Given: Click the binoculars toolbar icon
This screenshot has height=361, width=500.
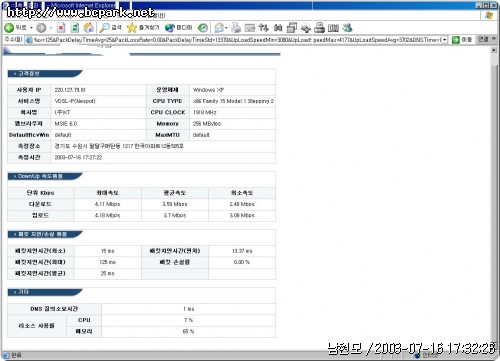Looking at the screenshot, I should 278,28.
